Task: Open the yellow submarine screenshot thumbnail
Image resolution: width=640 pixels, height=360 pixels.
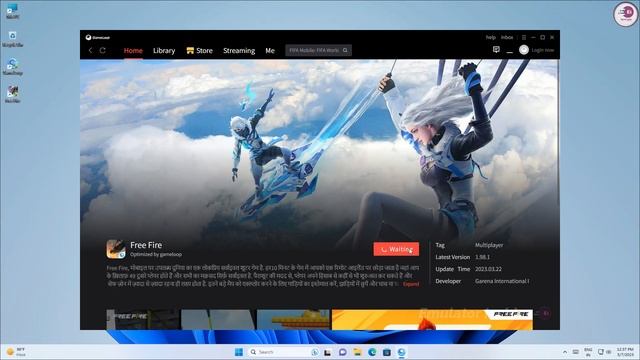Action: [293, 320]
